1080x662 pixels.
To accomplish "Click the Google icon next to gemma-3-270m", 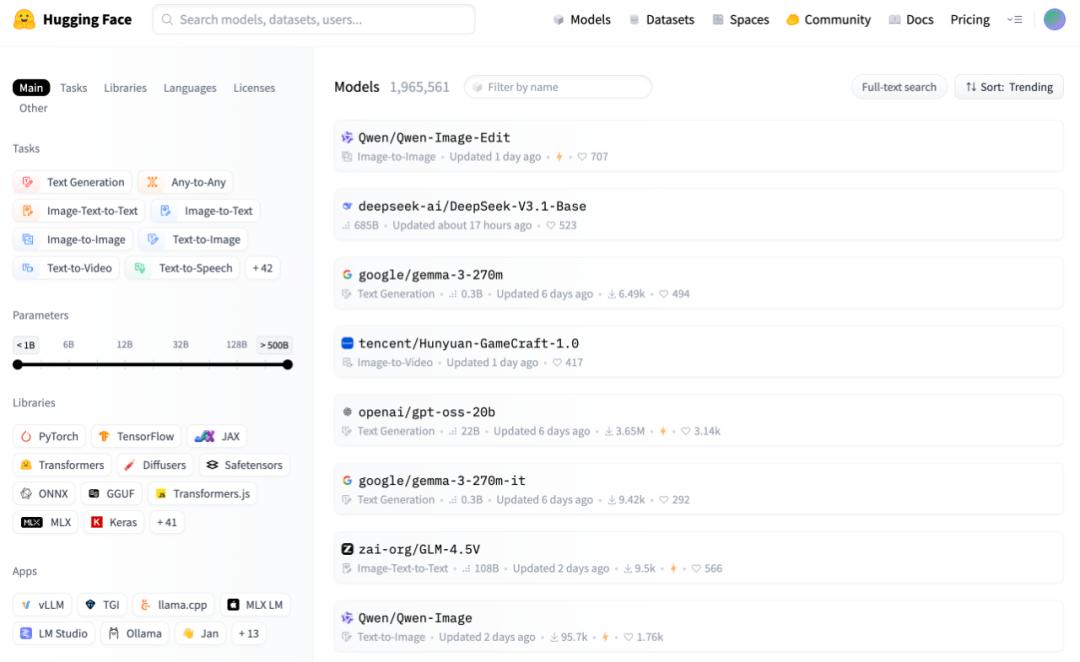I will pos(347,275).
